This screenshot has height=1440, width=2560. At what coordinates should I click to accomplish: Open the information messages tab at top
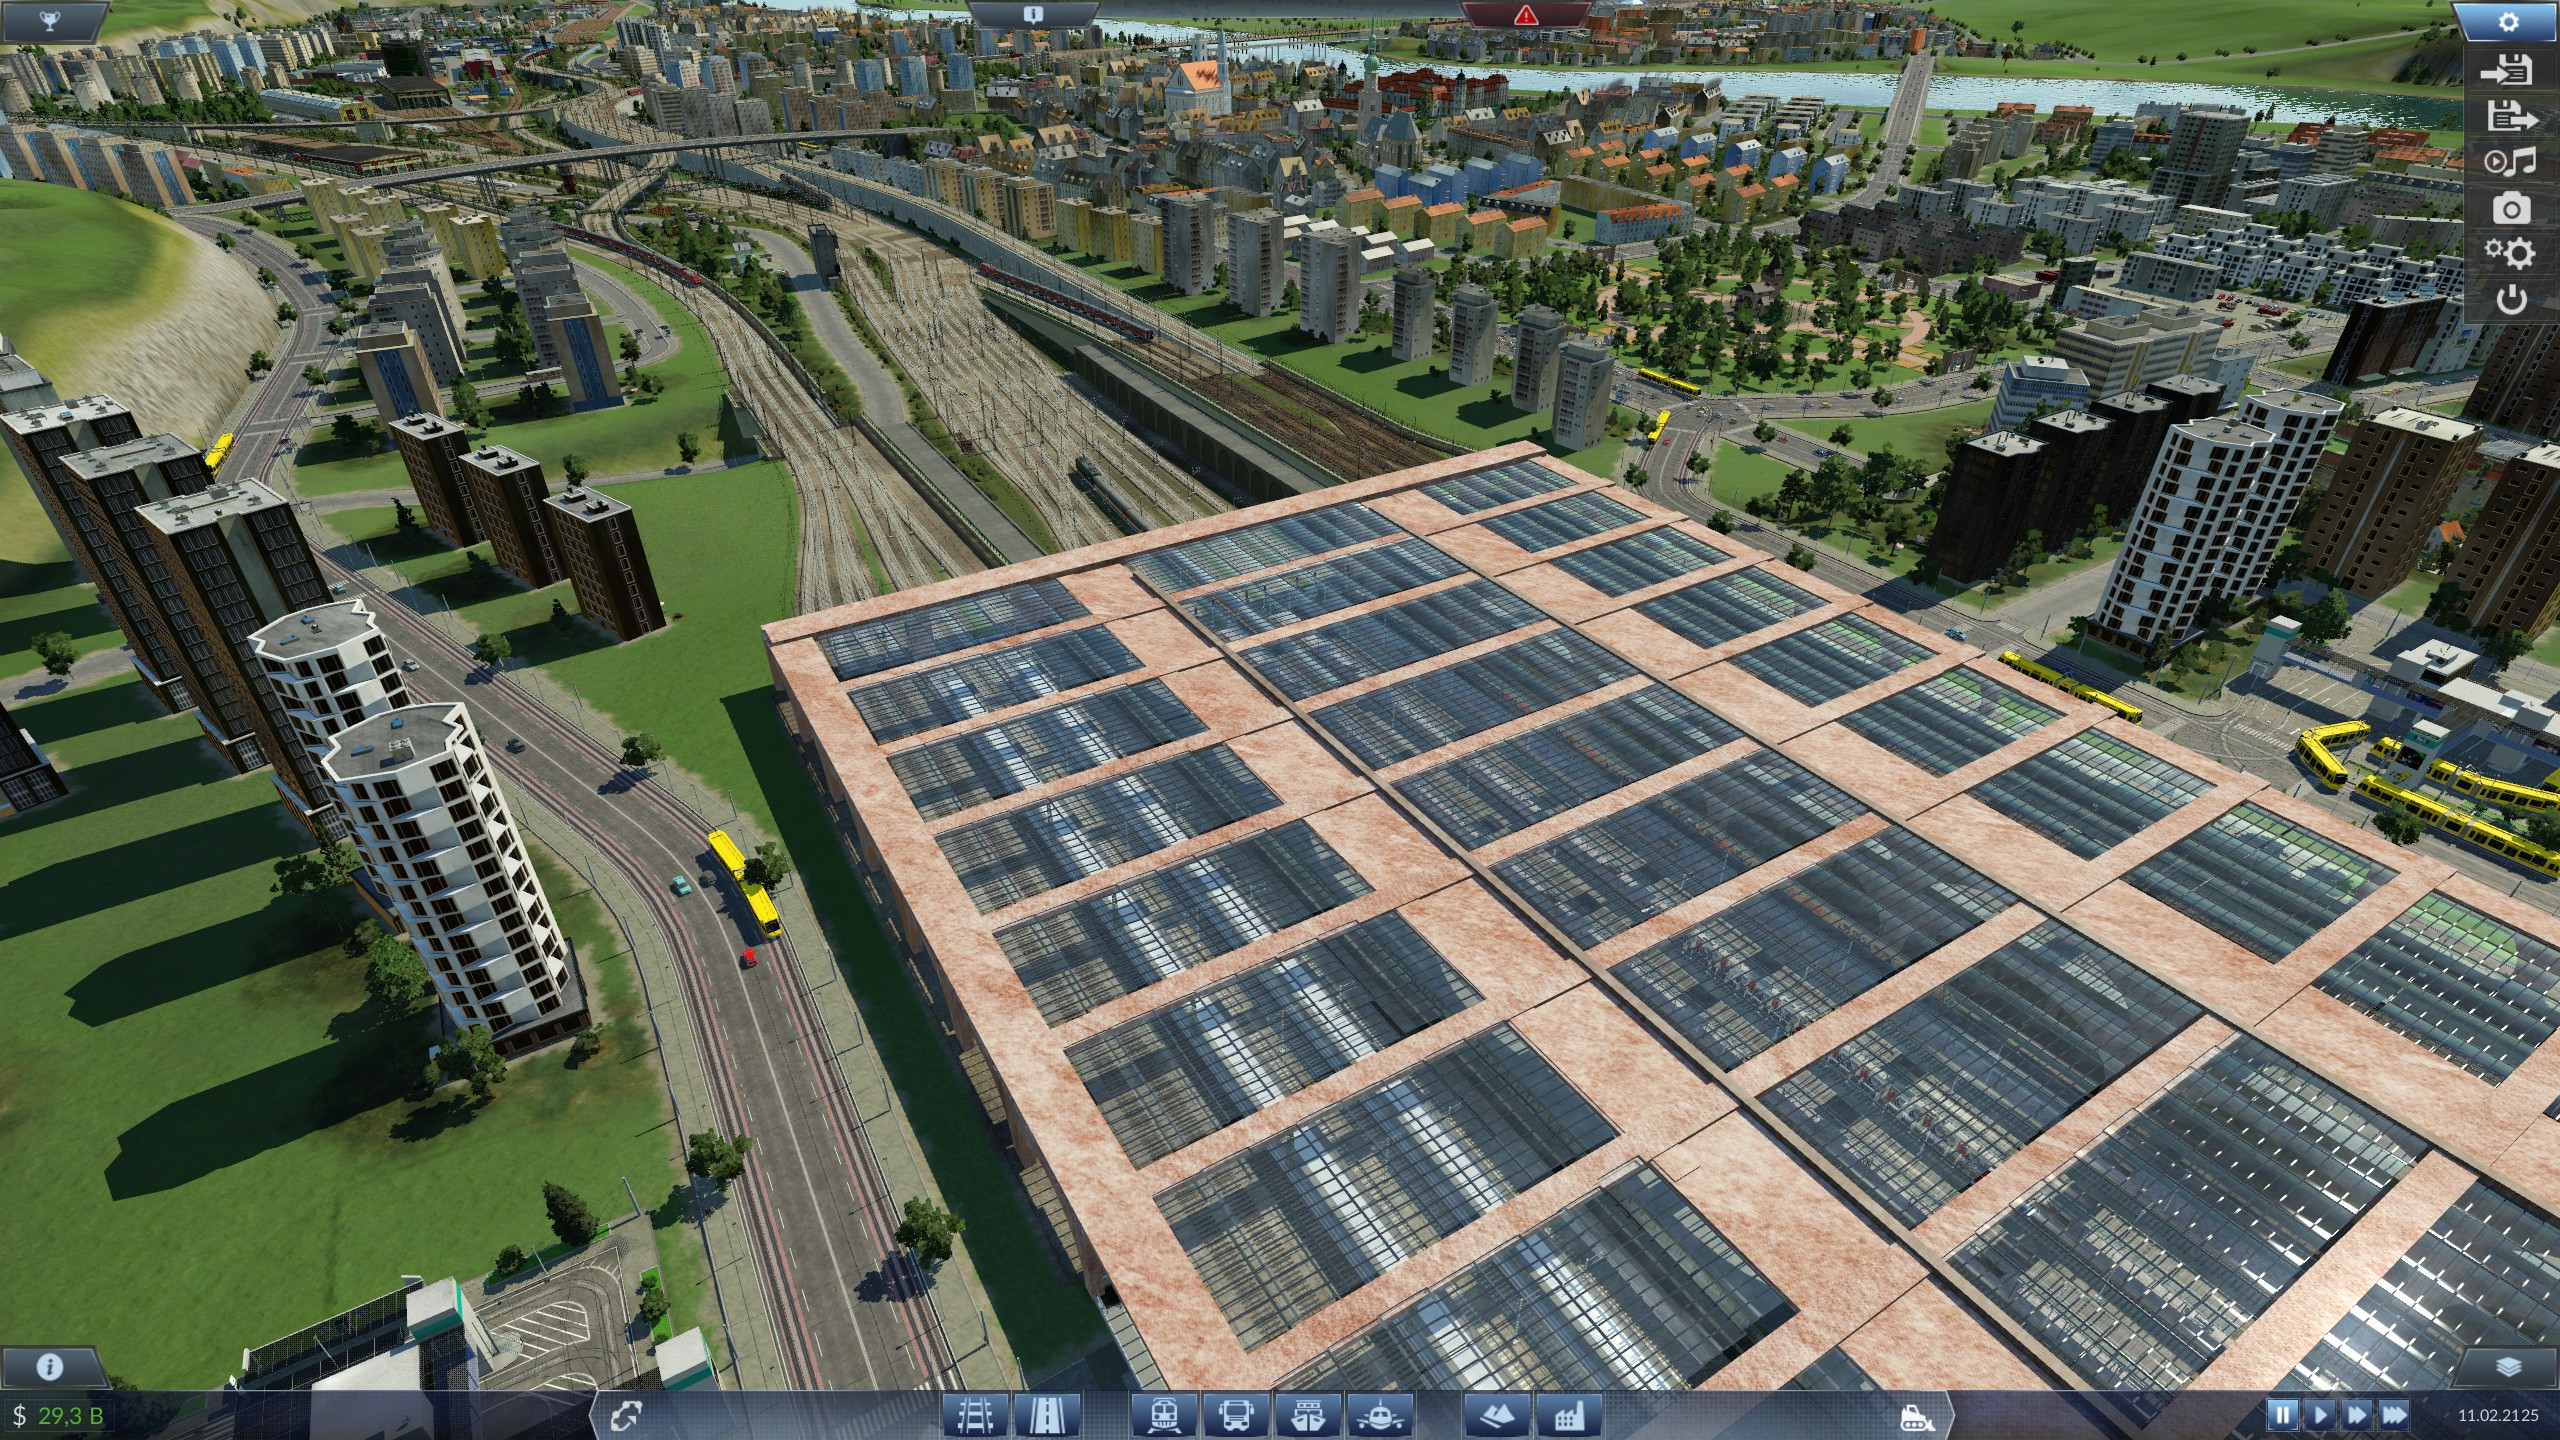tap(1033, 14)
